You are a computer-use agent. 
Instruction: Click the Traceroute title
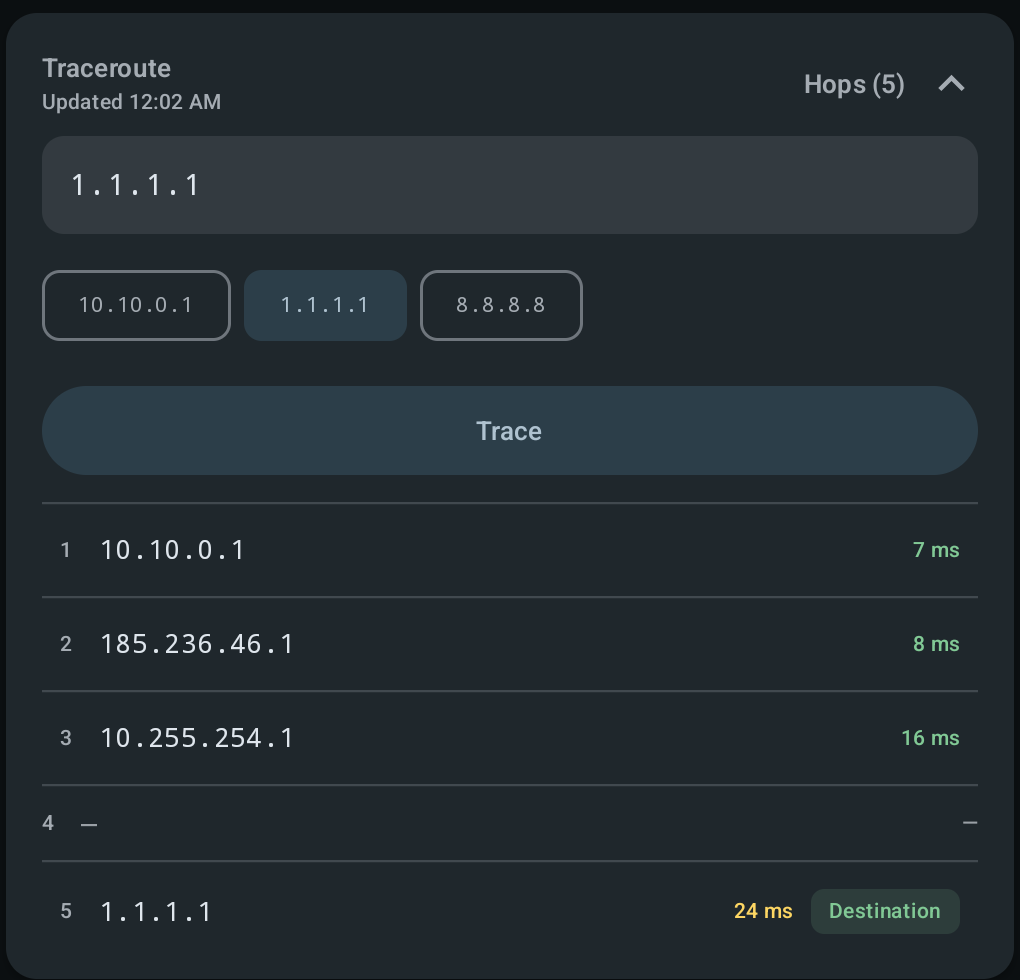click(x=107, y=68)
